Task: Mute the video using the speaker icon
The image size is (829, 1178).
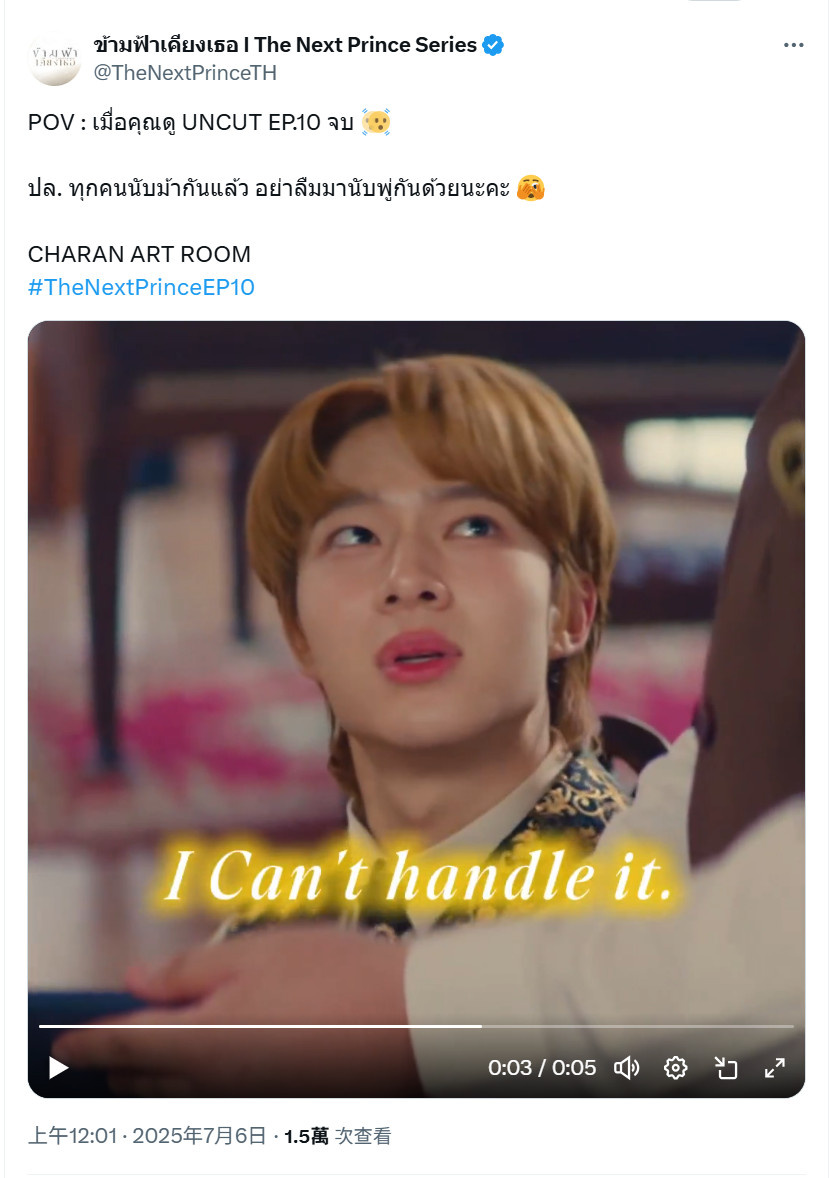Action: [626, 1068]
